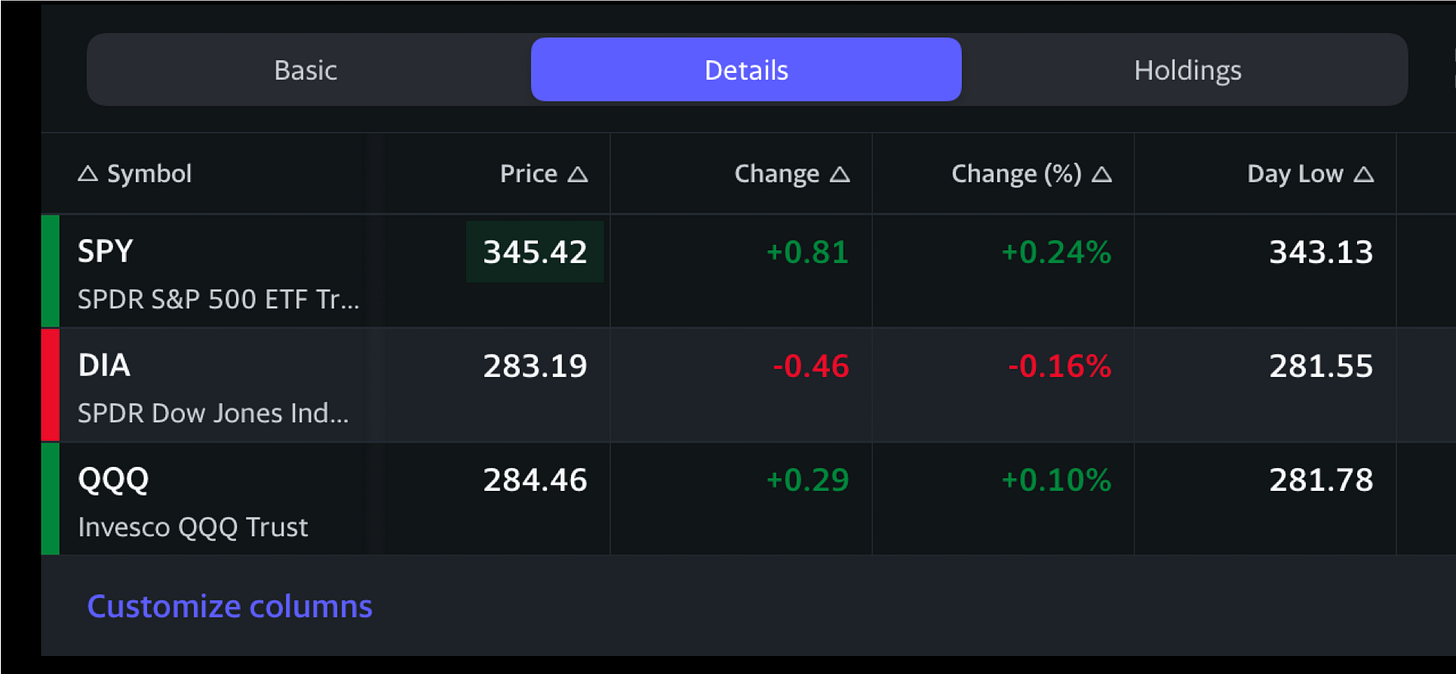This screenshot has width=1456, height=674.
Task: Open the SPY ticker symbol
Action: [x=105, y=251]
